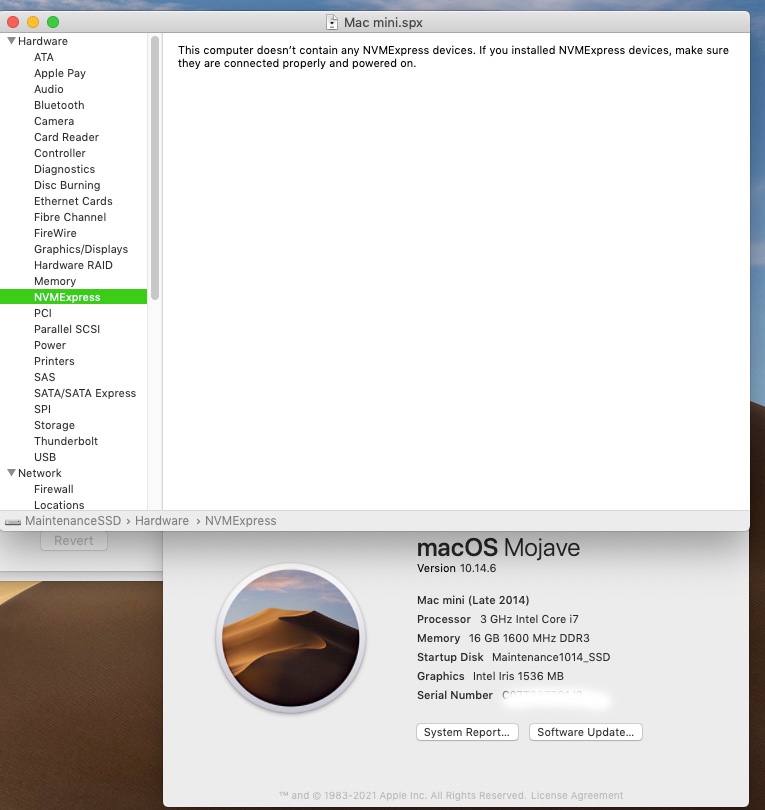Select SAS in the hardware list

[x=44, y=377]
